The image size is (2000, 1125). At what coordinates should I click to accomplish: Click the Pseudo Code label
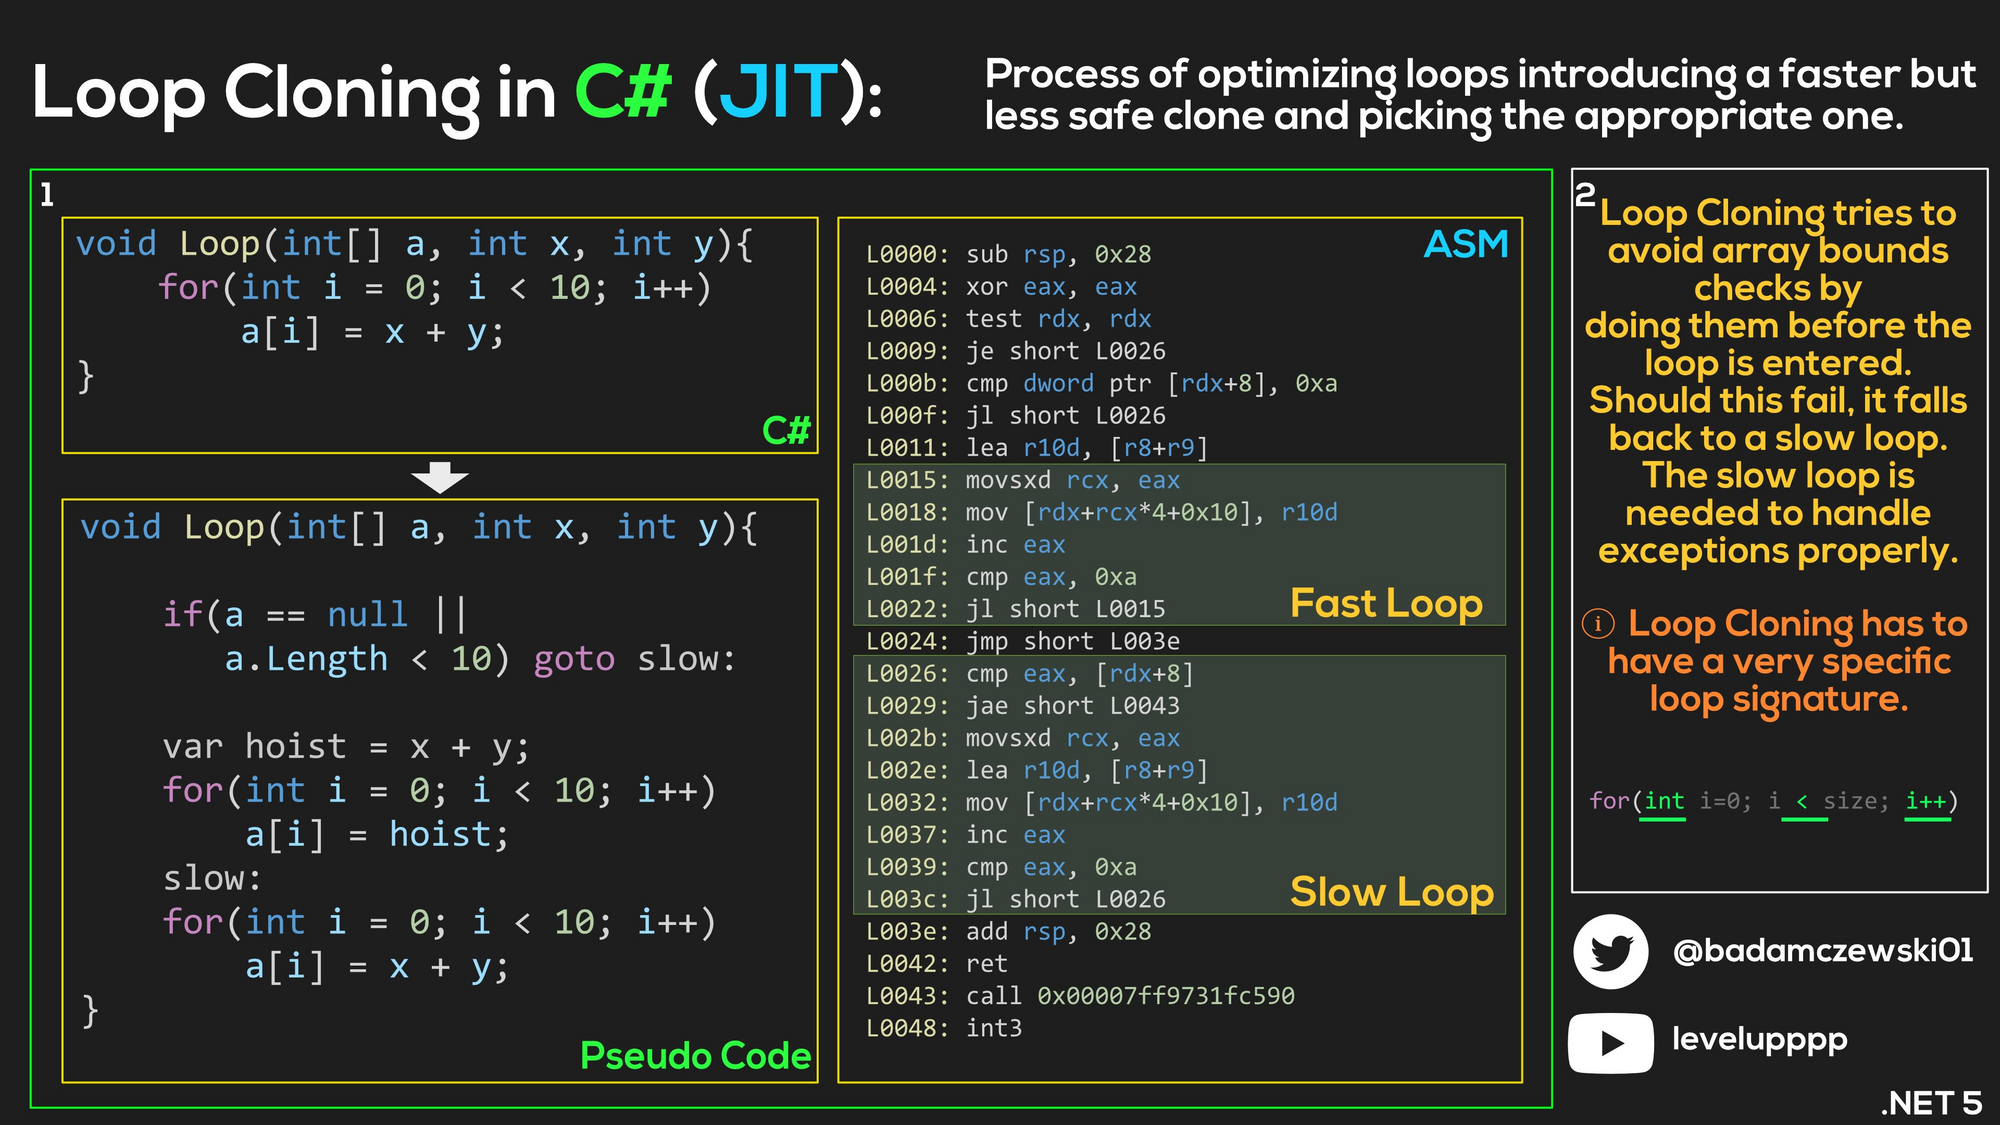click(x=695, y=1055)
